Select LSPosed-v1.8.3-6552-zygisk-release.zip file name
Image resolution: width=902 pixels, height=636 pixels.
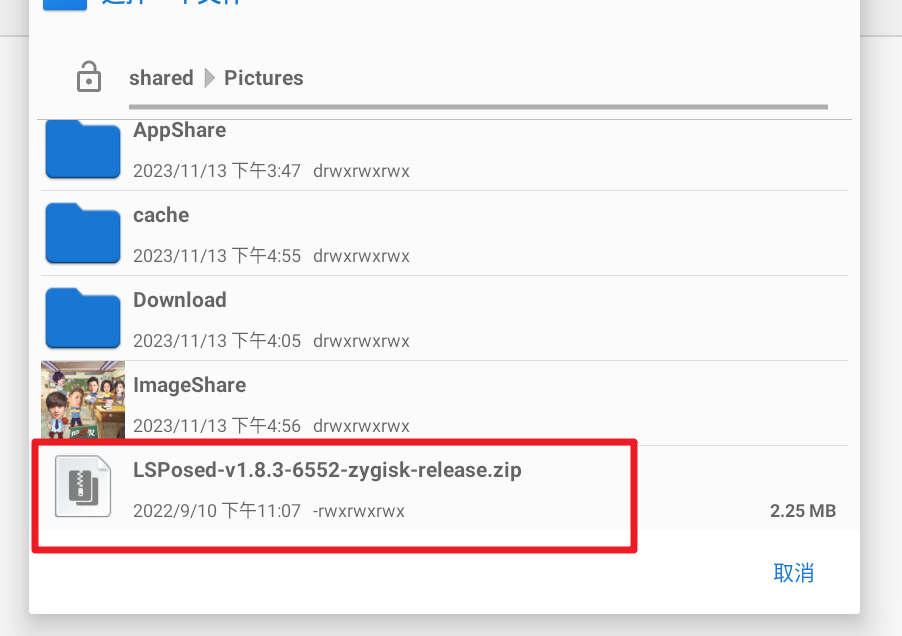(327, 470)
